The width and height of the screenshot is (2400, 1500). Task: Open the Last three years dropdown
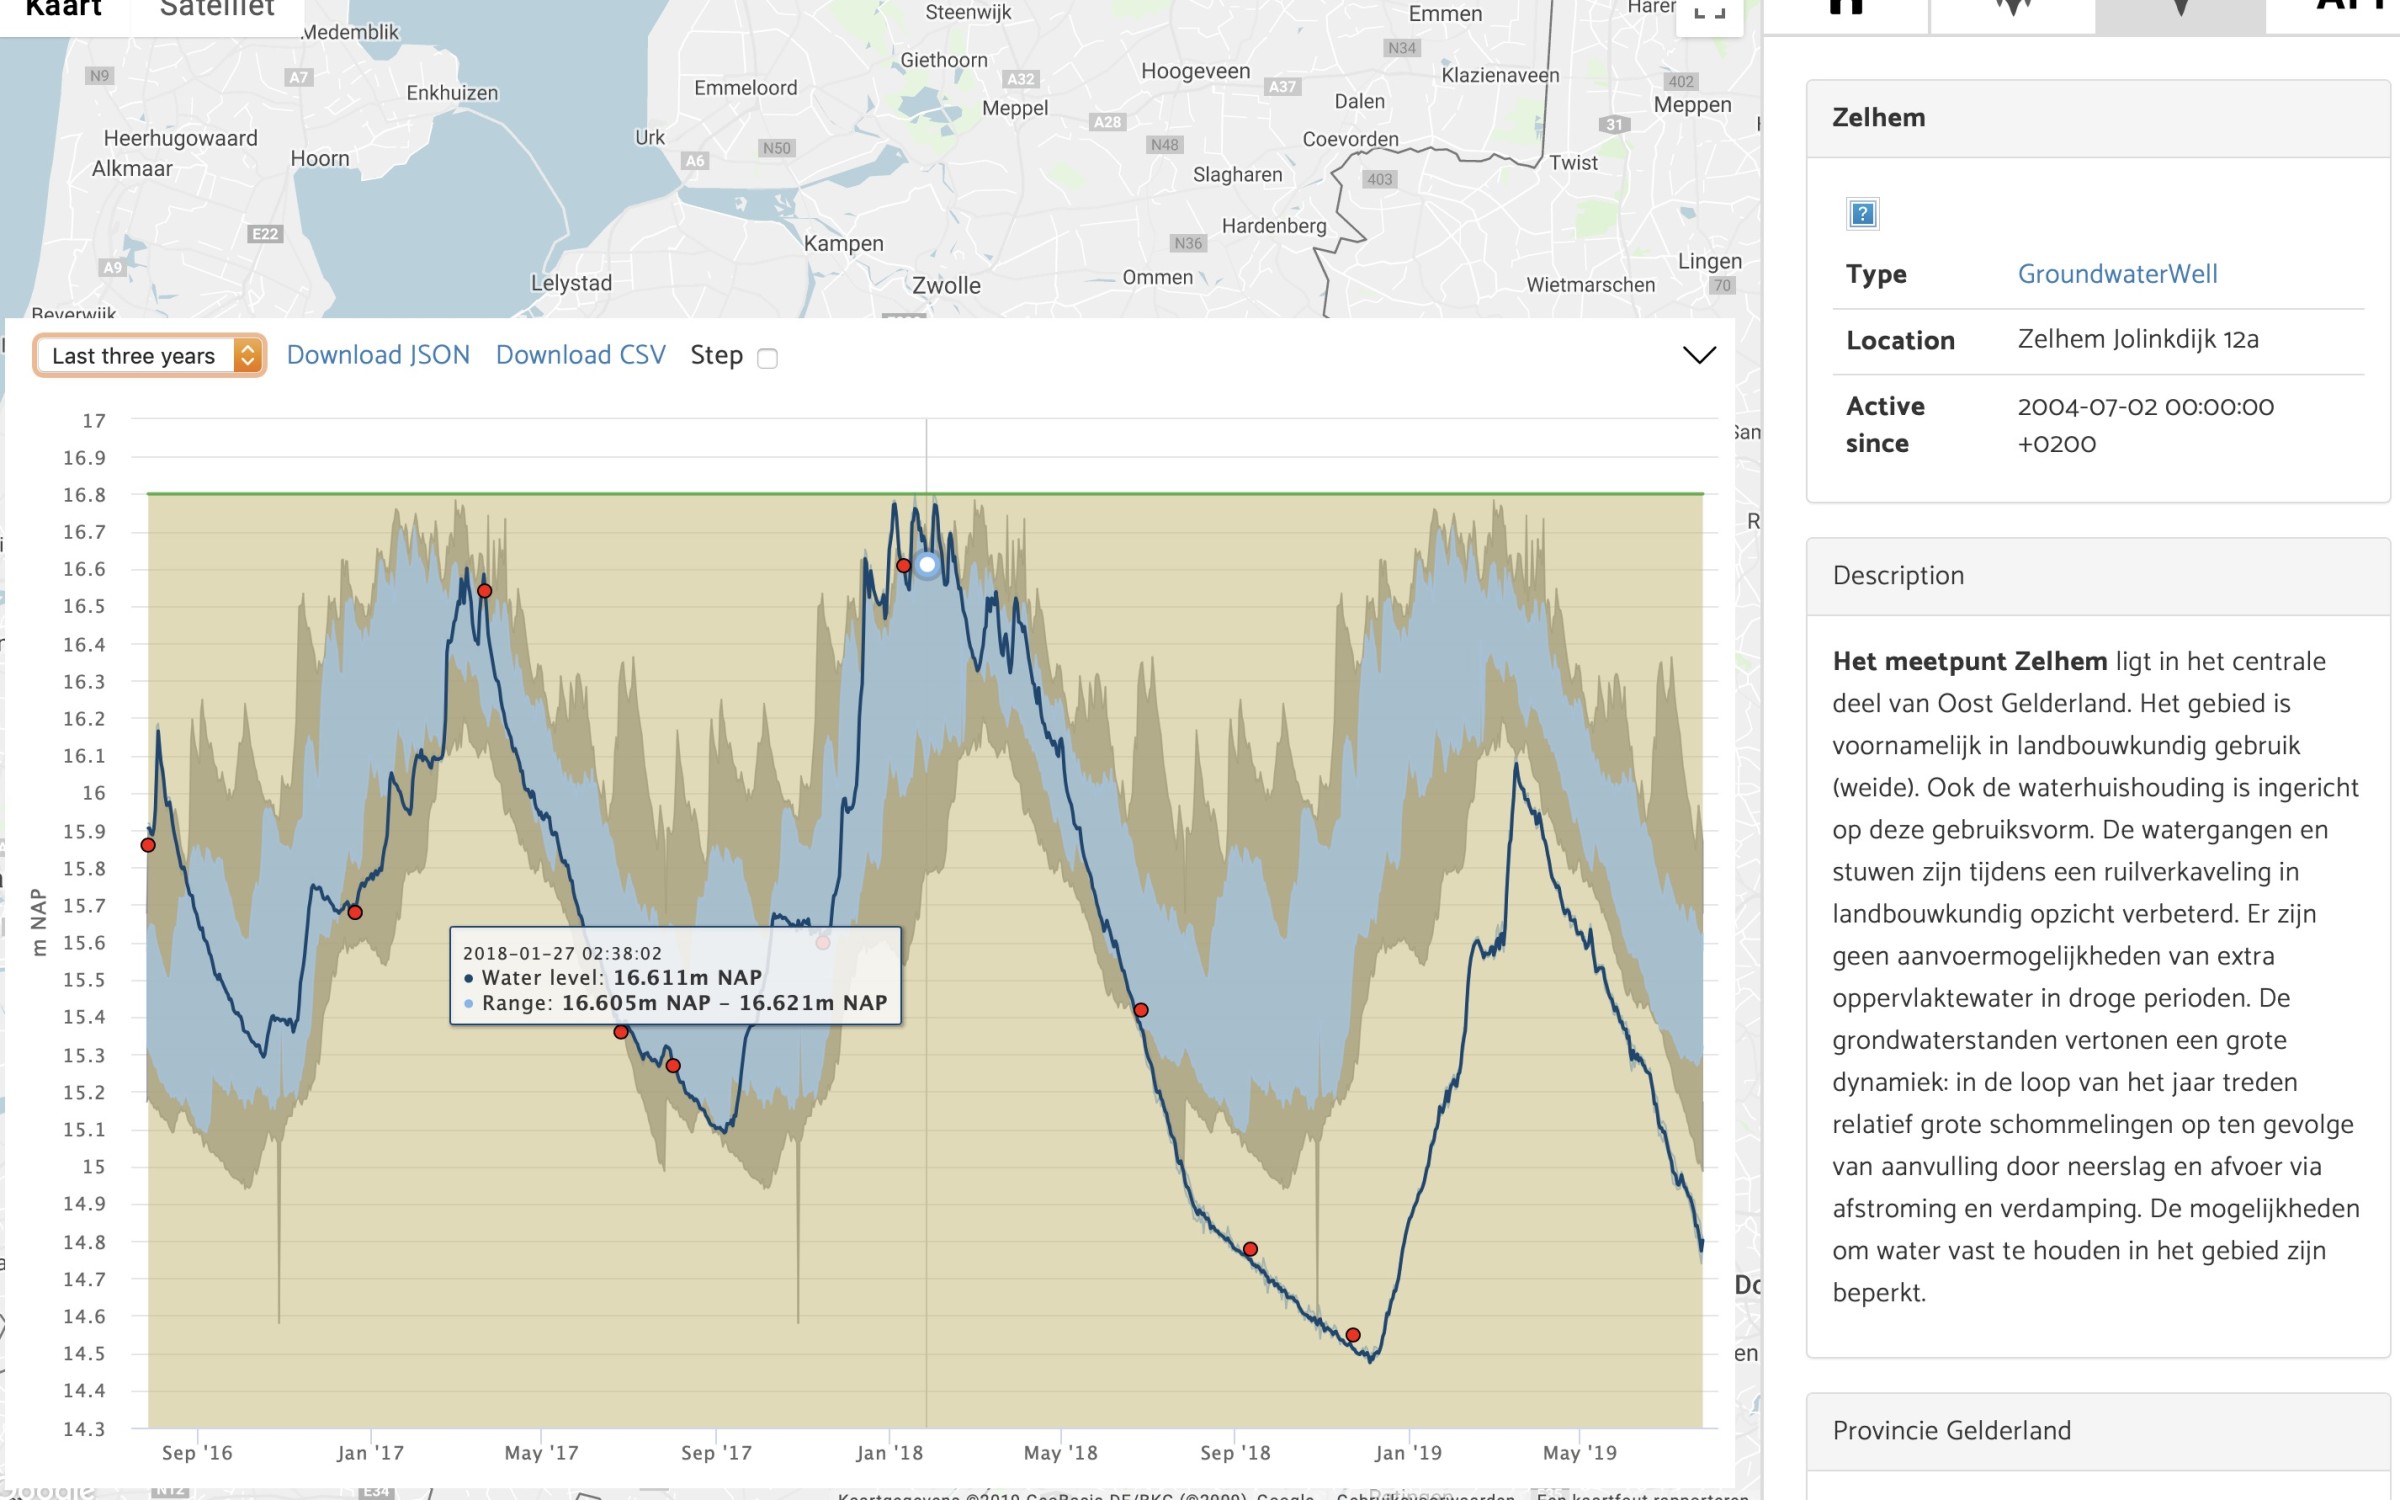point(149,356)
